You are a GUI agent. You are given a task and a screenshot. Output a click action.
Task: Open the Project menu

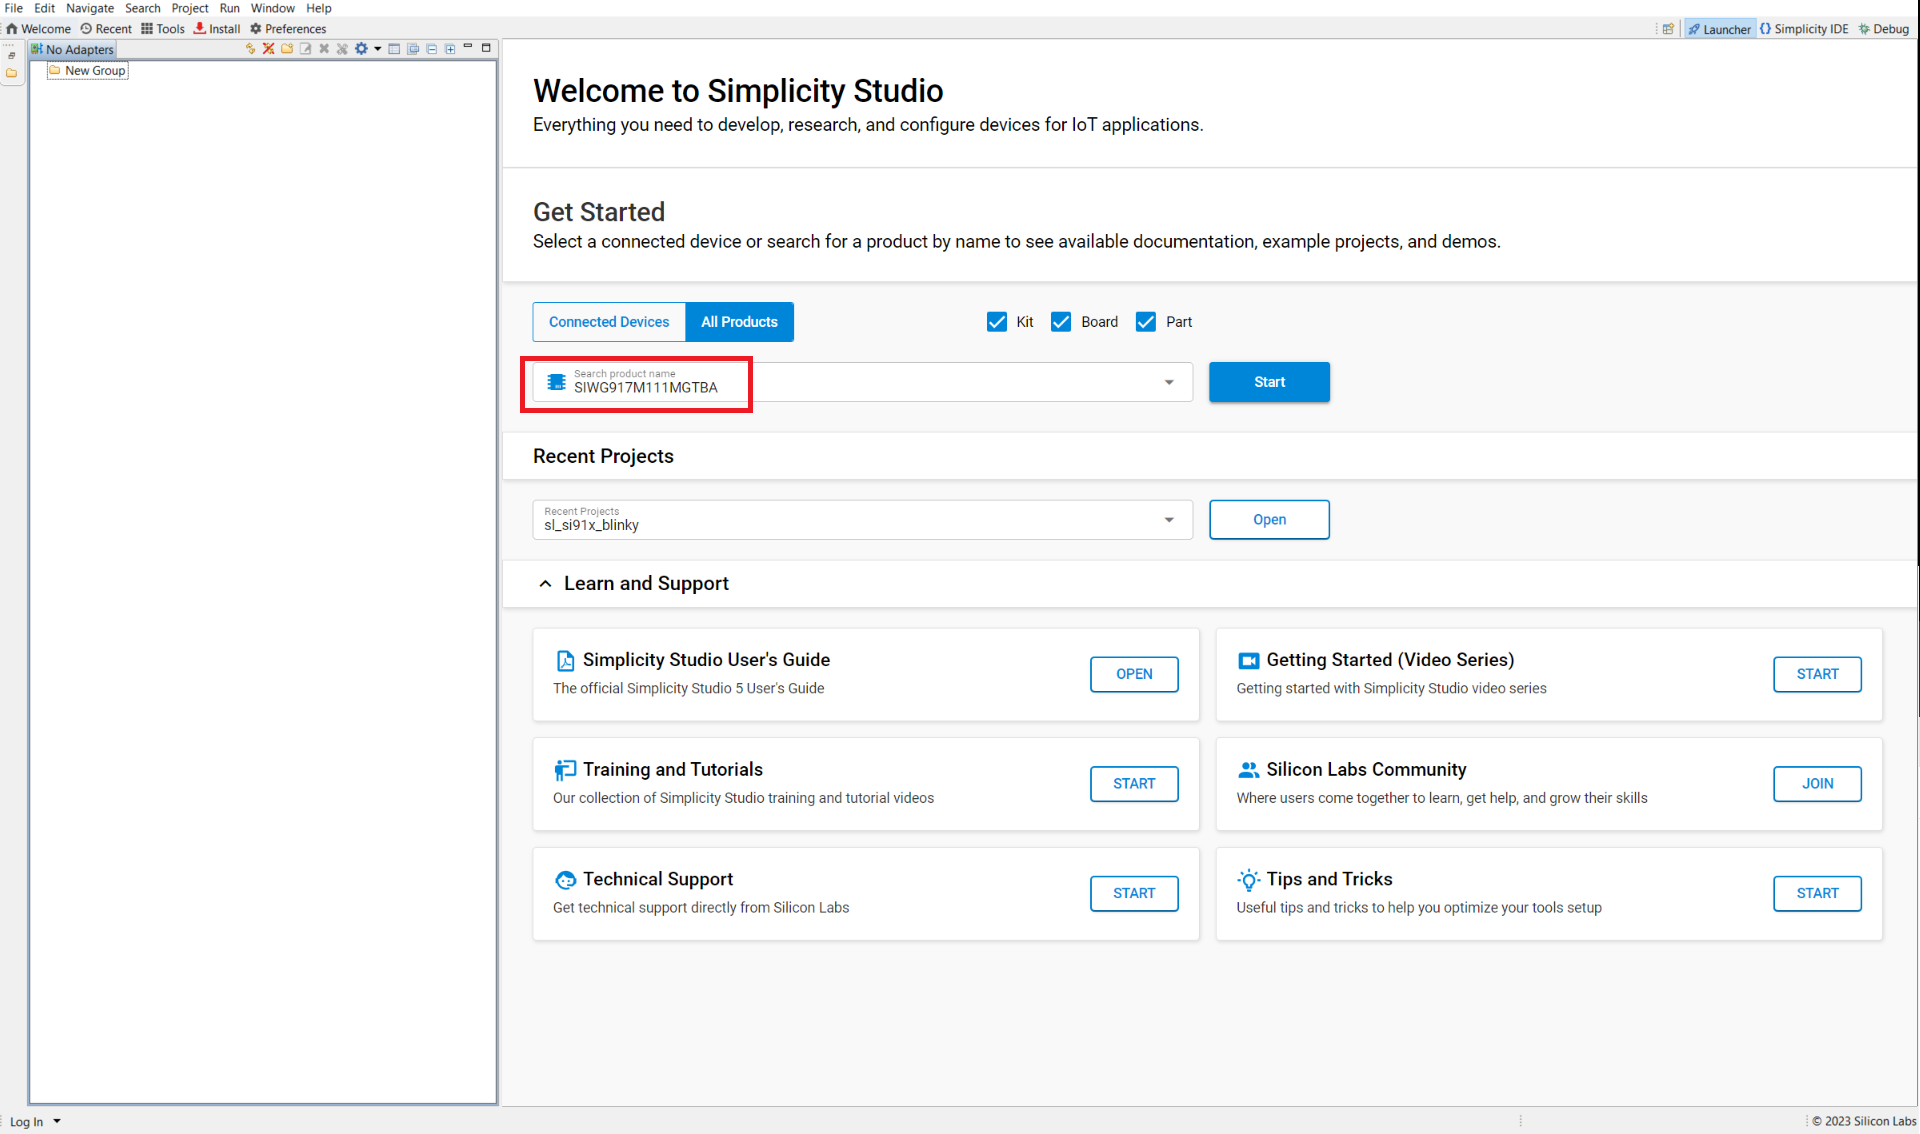190,8
